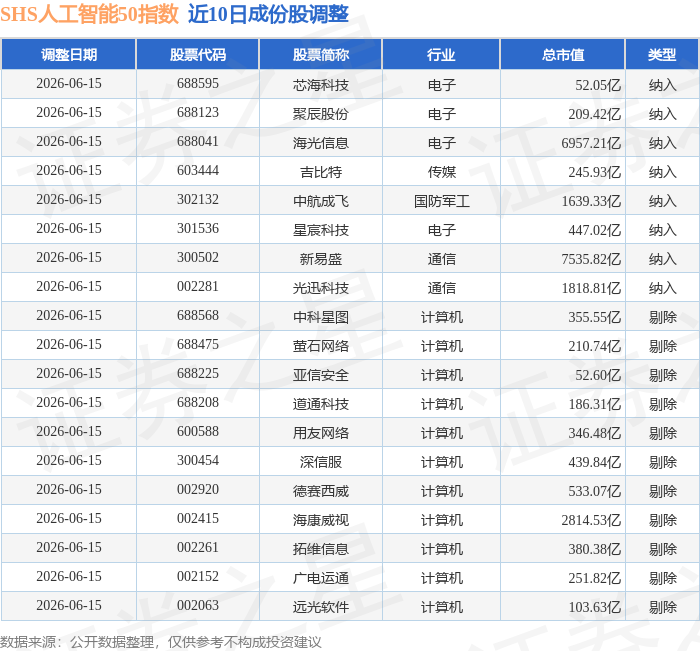The width and height of the screenshot is (700, 651).
Task: Click the 数据来源 footer note
Action: pos(161,642)
